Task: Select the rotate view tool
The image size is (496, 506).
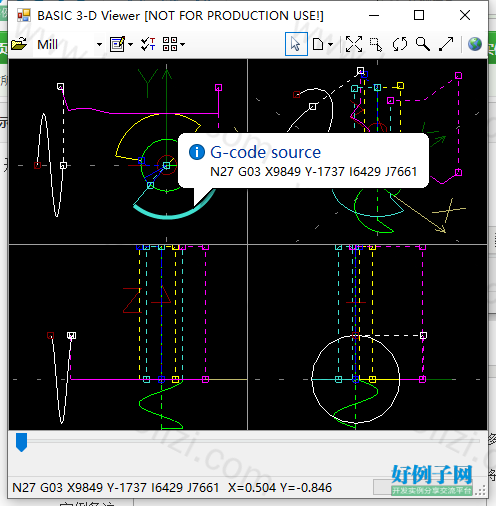Action: pos(400,44)
